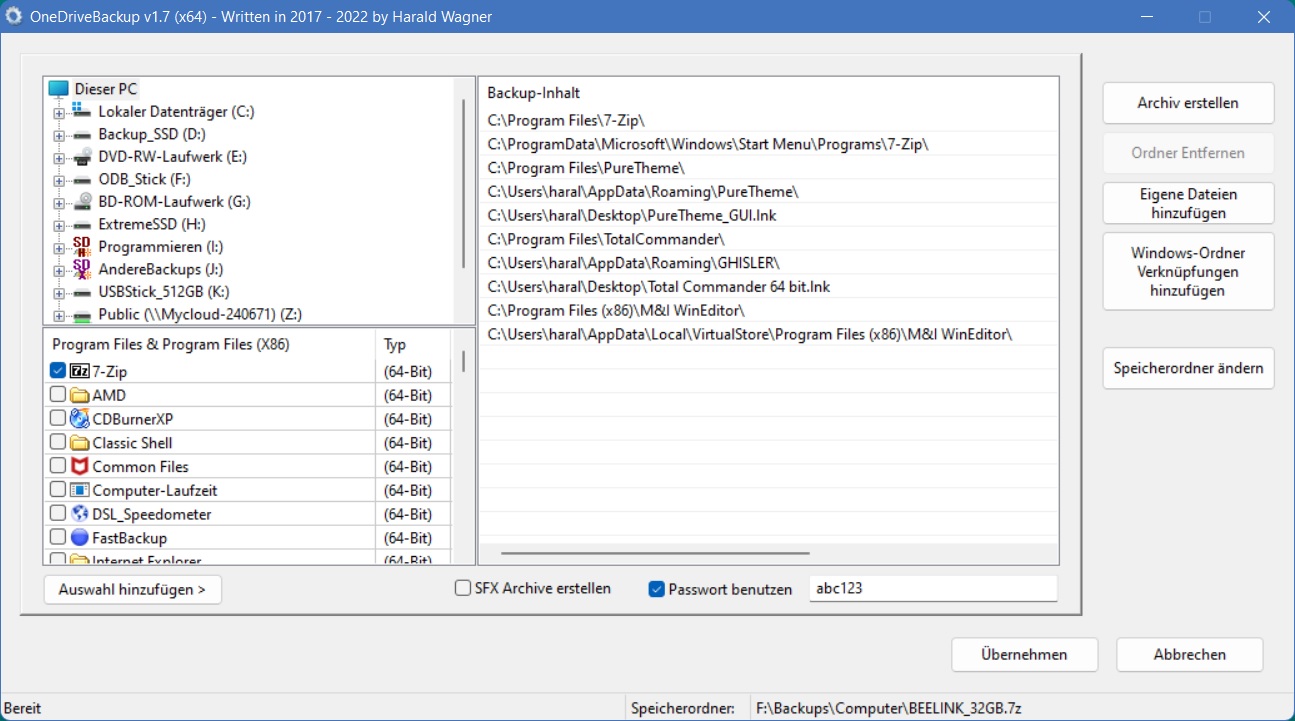Click the CDBurnerXP program icon
The width and height of the screenshot is (1295, 721).
pyautogui.click(x=80, y=419)
